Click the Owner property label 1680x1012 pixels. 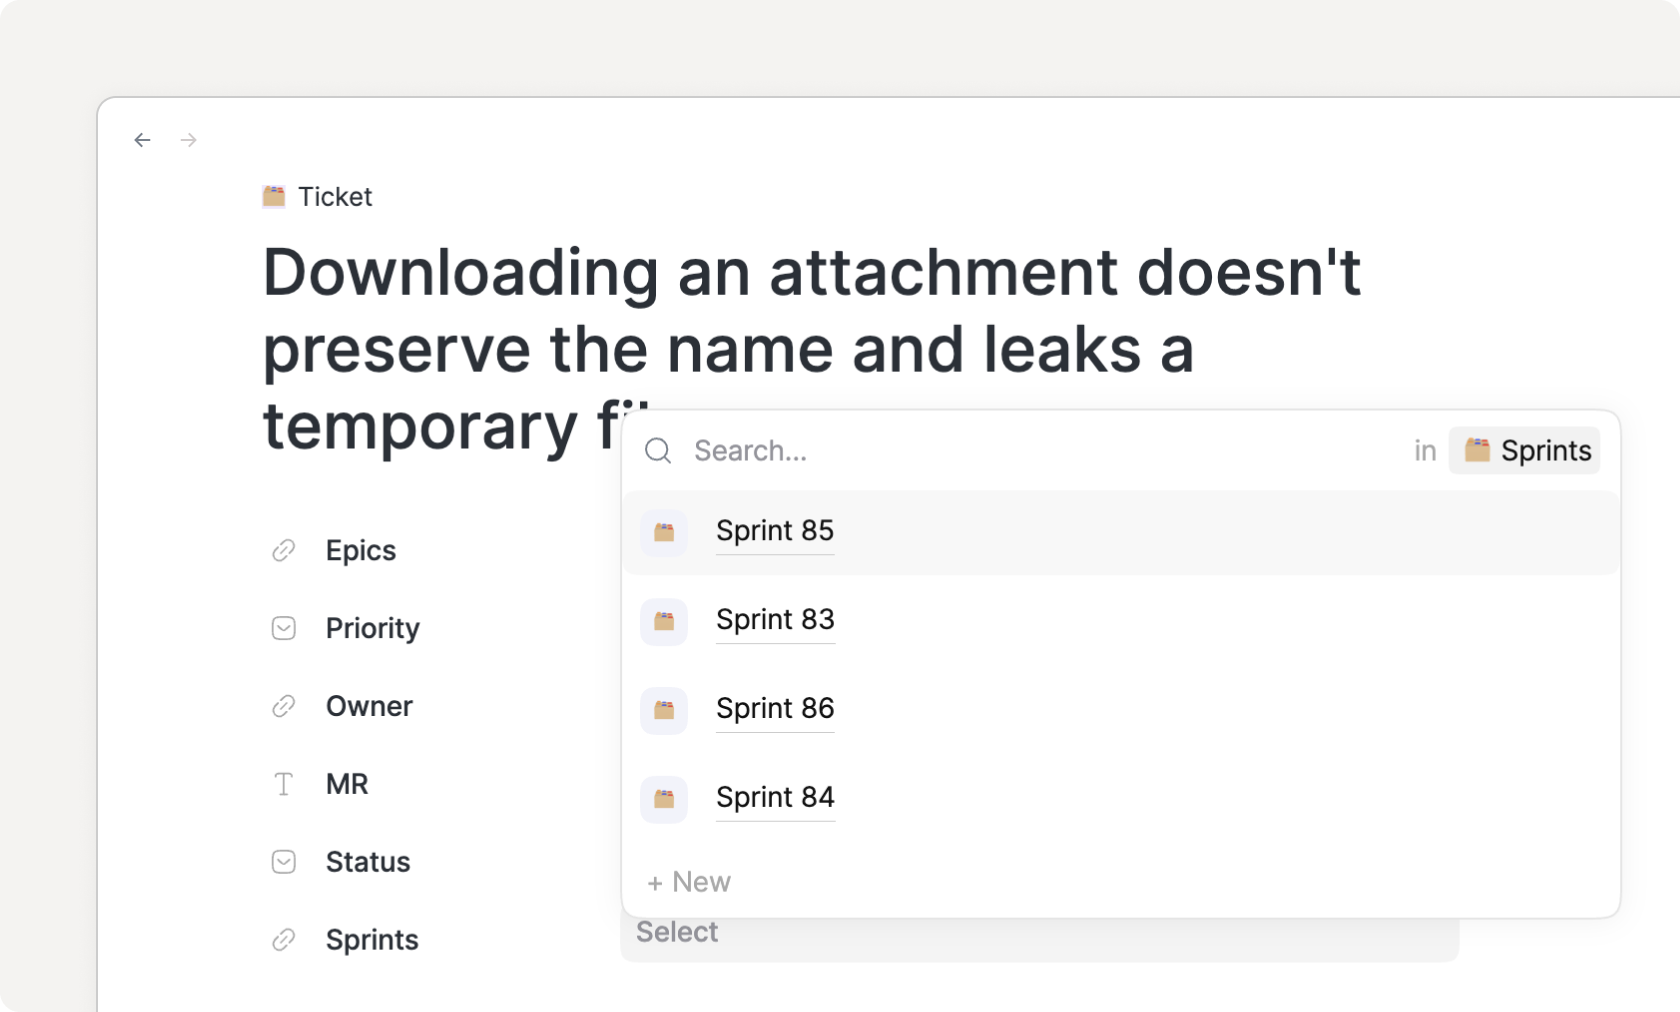pyautogui.click(x=369, y=706)
